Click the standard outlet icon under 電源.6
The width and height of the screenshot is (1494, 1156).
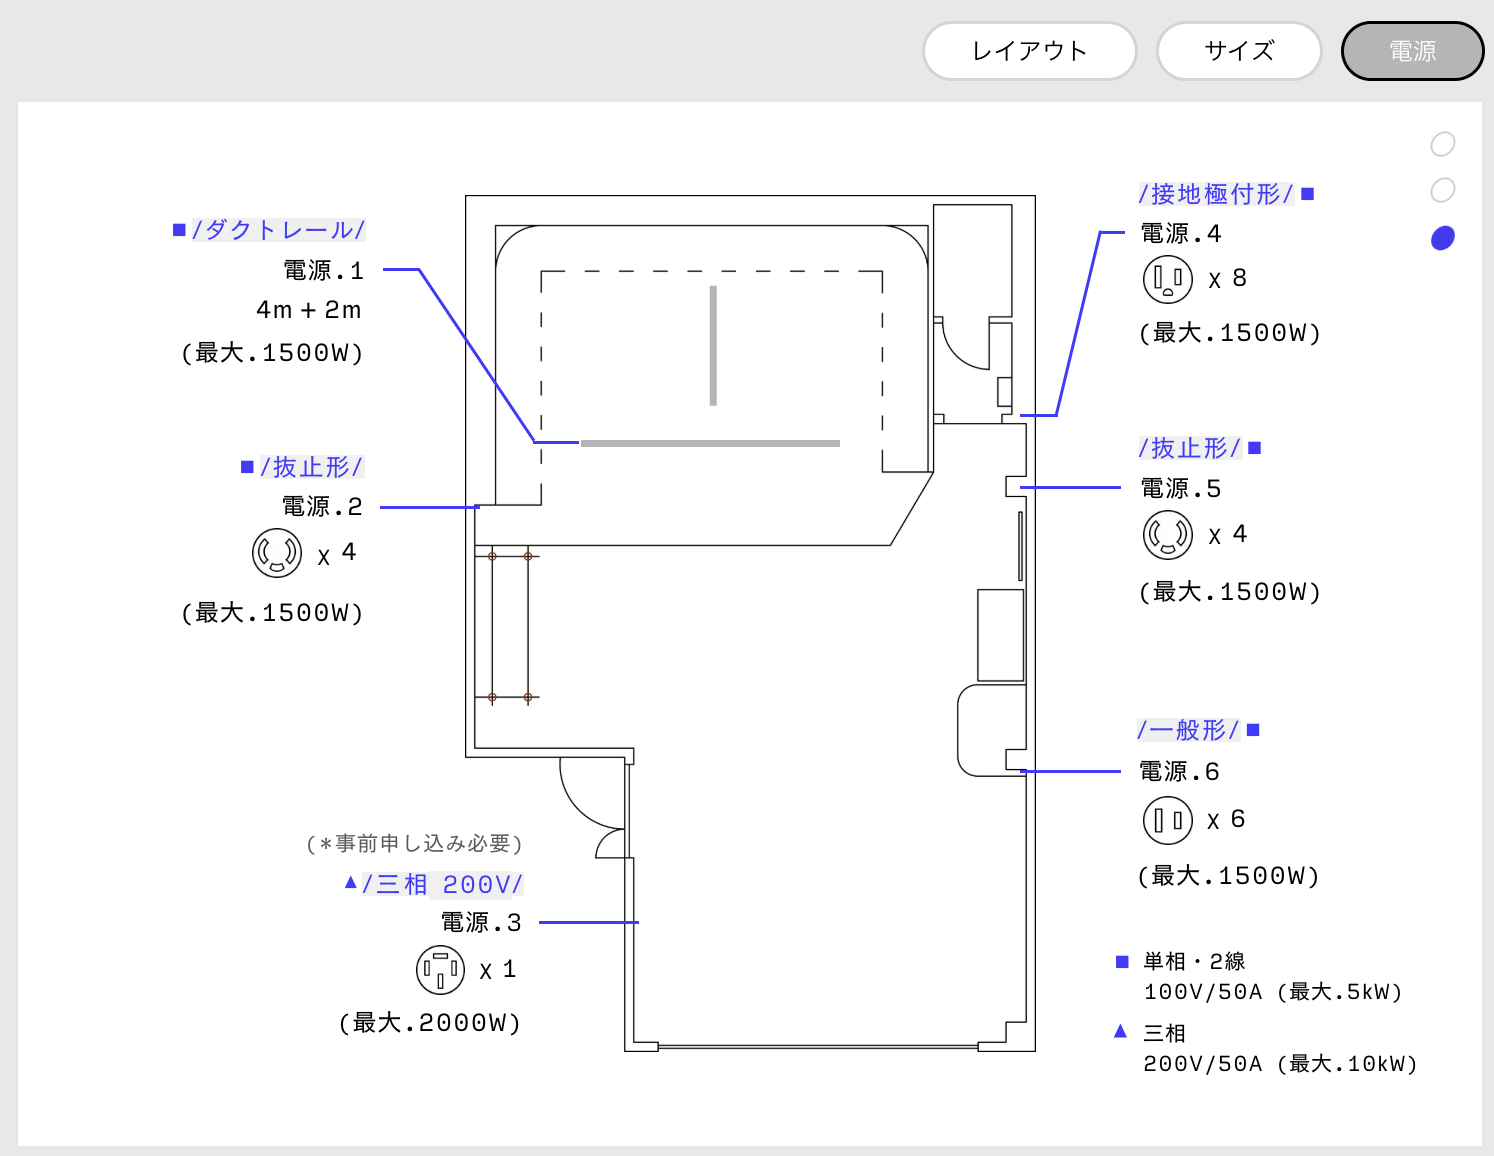(1168, 820)
